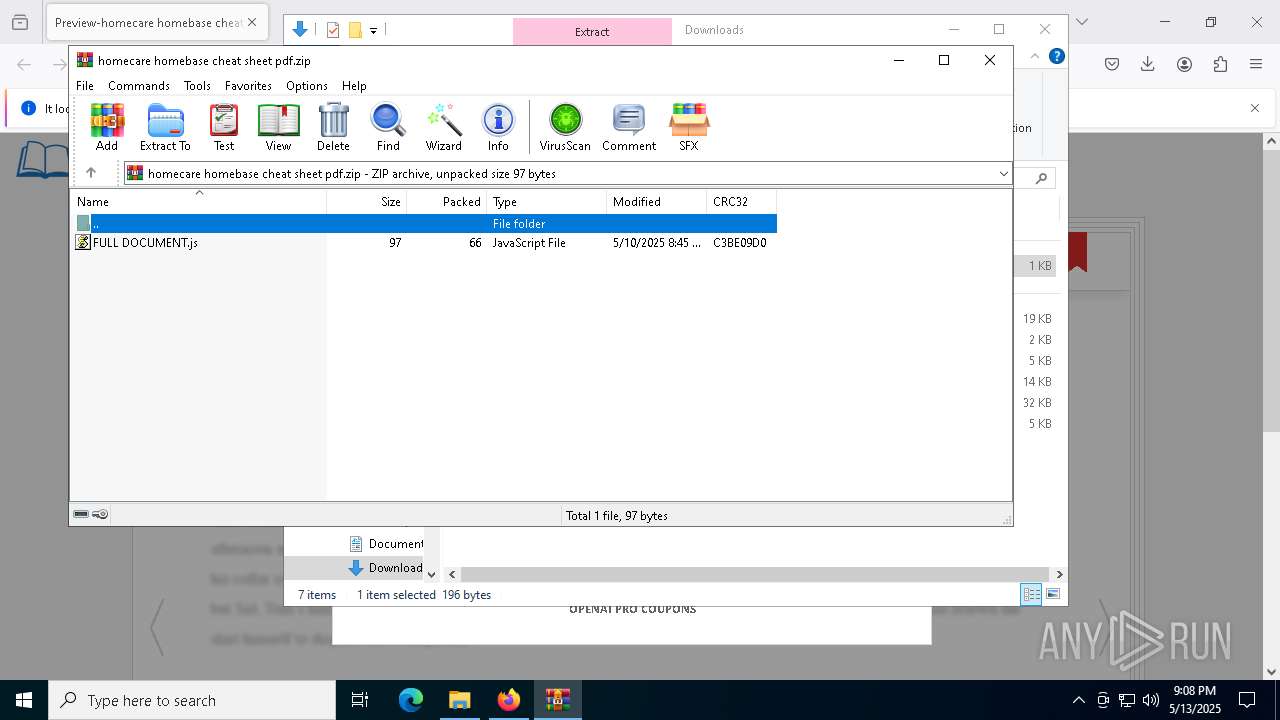Open the Commands menu
This screenshot has height=720, width=1280.
pyautogui.click(x=139, y=86)
